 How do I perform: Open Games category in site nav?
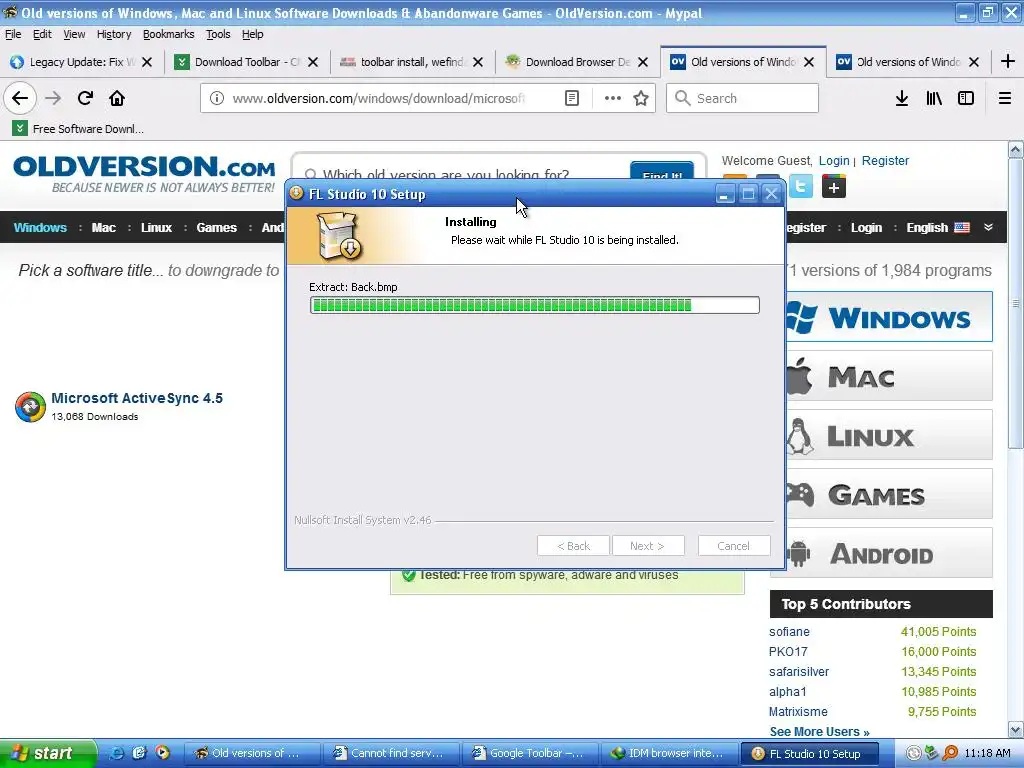tap(216, 227)
